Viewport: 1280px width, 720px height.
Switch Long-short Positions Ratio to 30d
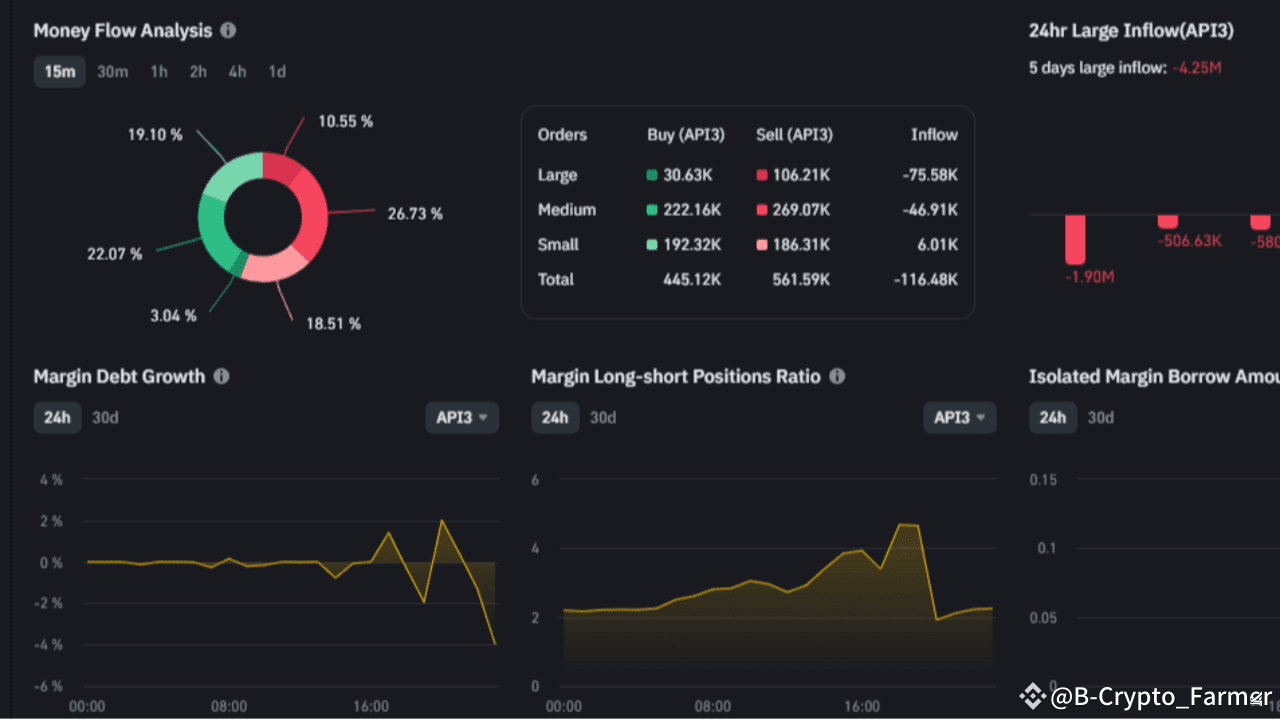pyautogui.click(x=601, y=418)
